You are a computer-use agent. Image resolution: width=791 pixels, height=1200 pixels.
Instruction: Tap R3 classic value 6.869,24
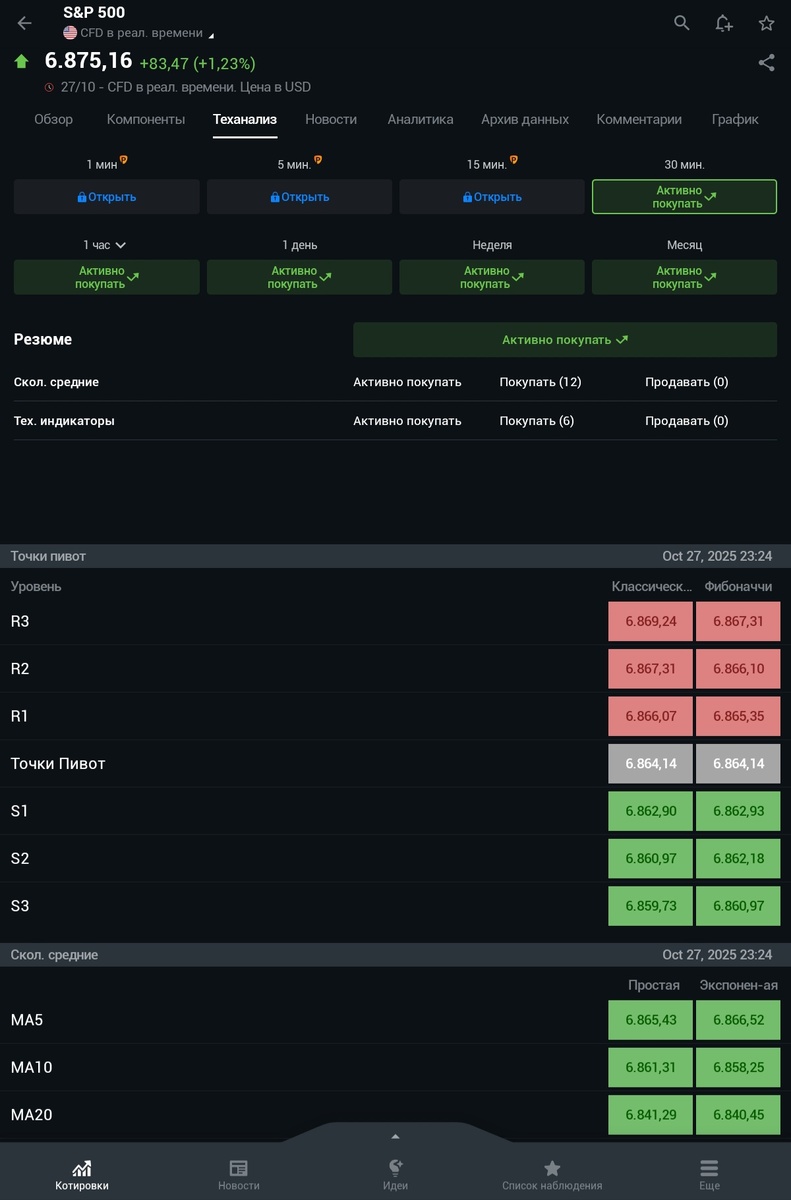pos(651,621)
